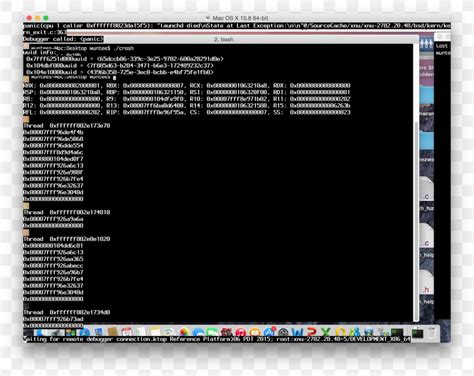This screenshot has height=376, width=474.
Task: Click address 0x00007fff926a9a6a under second thread
Action: (53, 219)
